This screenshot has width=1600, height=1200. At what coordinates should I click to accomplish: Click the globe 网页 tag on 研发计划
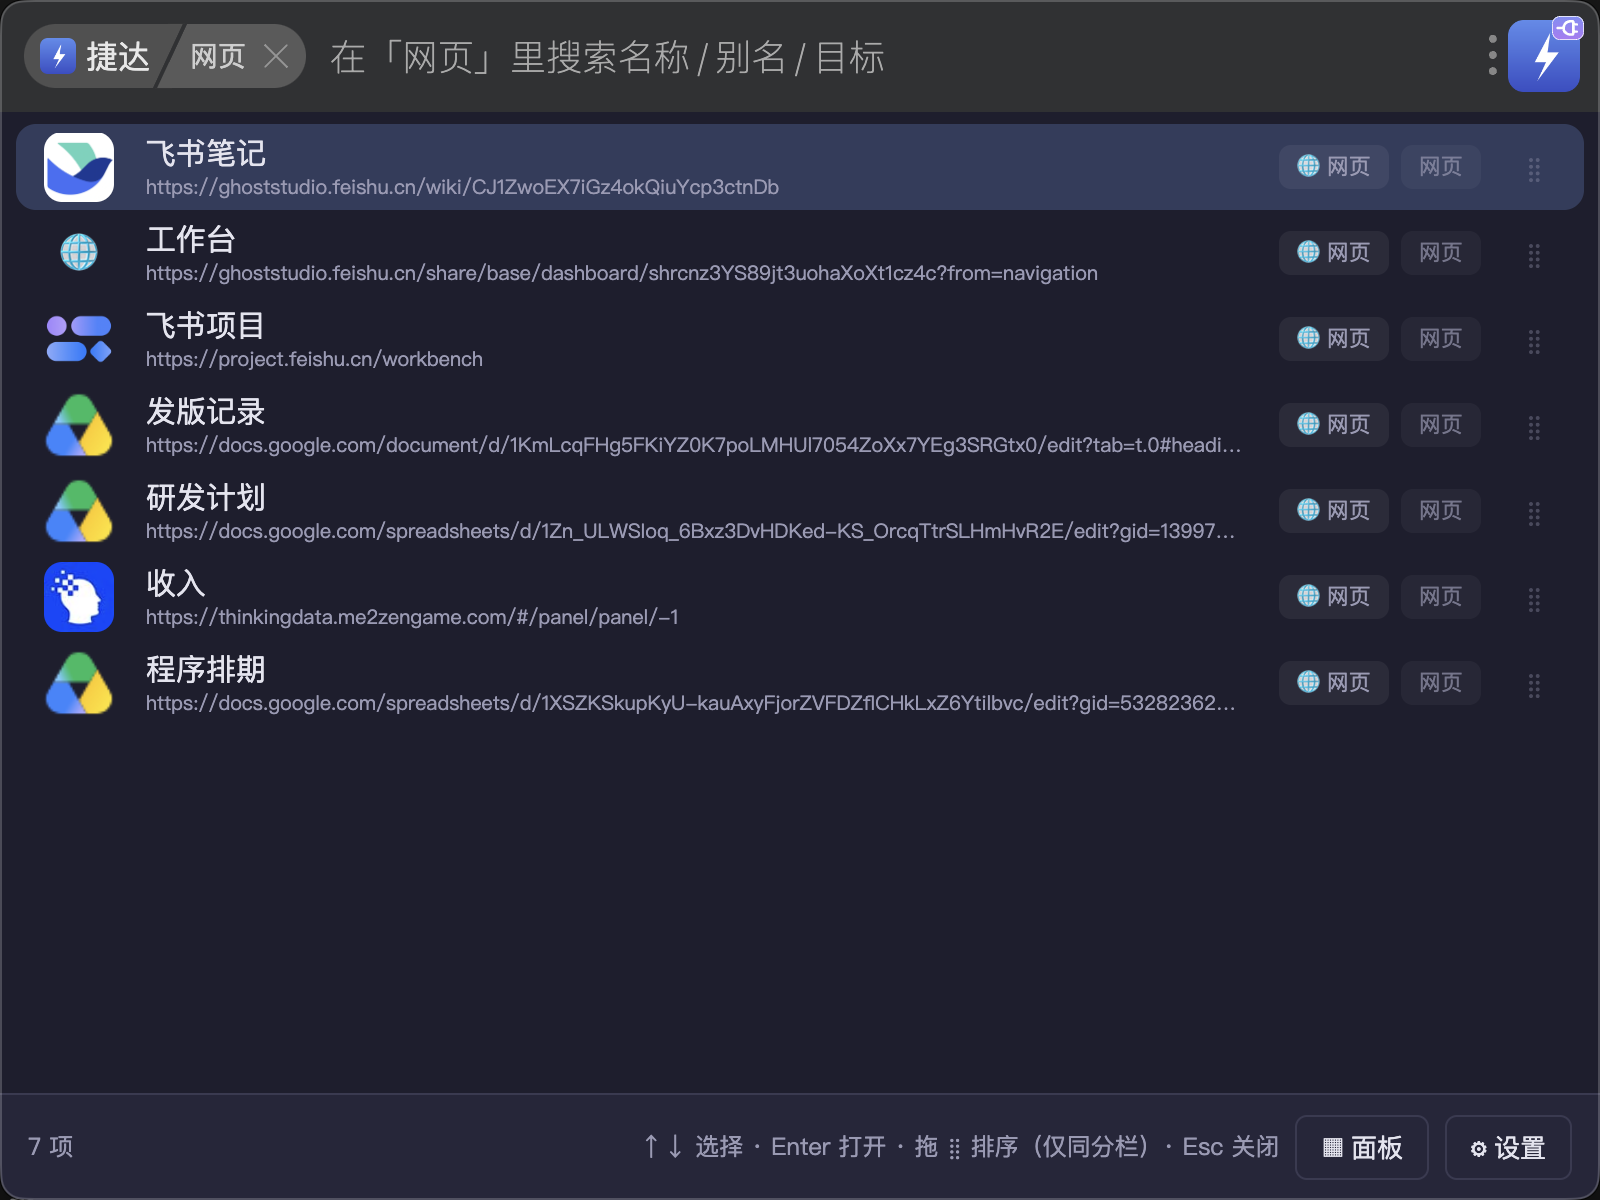pos(1333,510)
